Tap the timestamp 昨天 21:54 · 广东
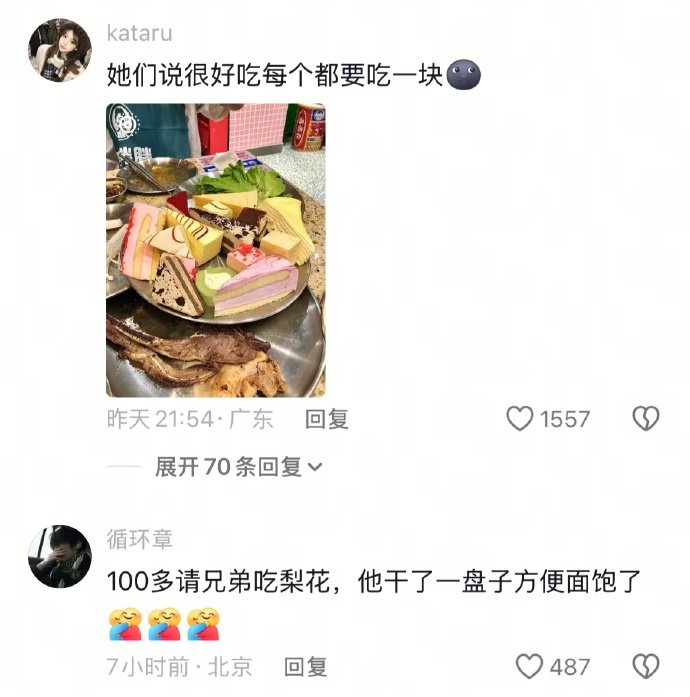Image resolution: width=690 pixels, height=697 pixels. pos(190,419)
